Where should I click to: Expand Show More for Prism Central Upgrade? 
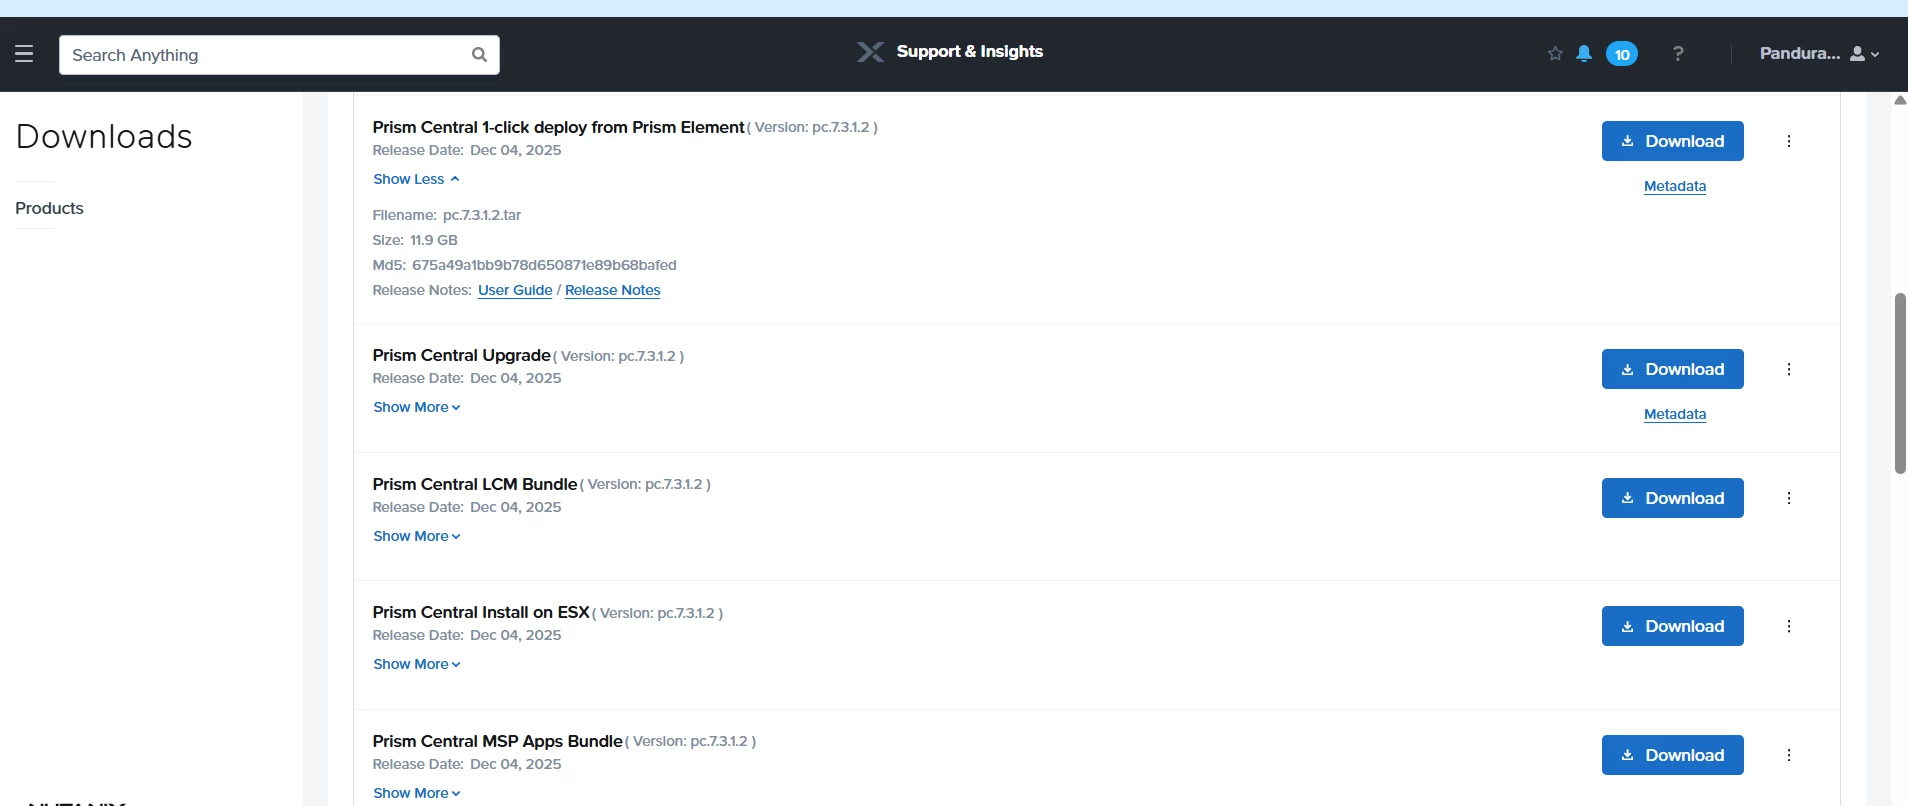pyautogui.click(x=417, y=407)
